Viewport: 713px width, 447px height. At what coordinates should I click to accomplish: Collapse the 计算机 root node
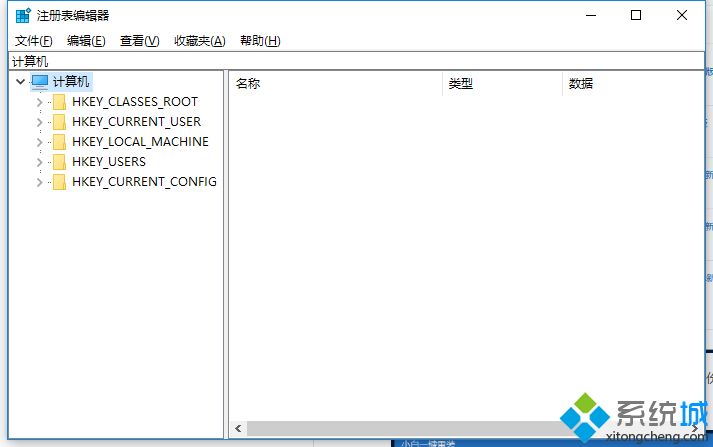pyautogui.click(x=20, y=82)
